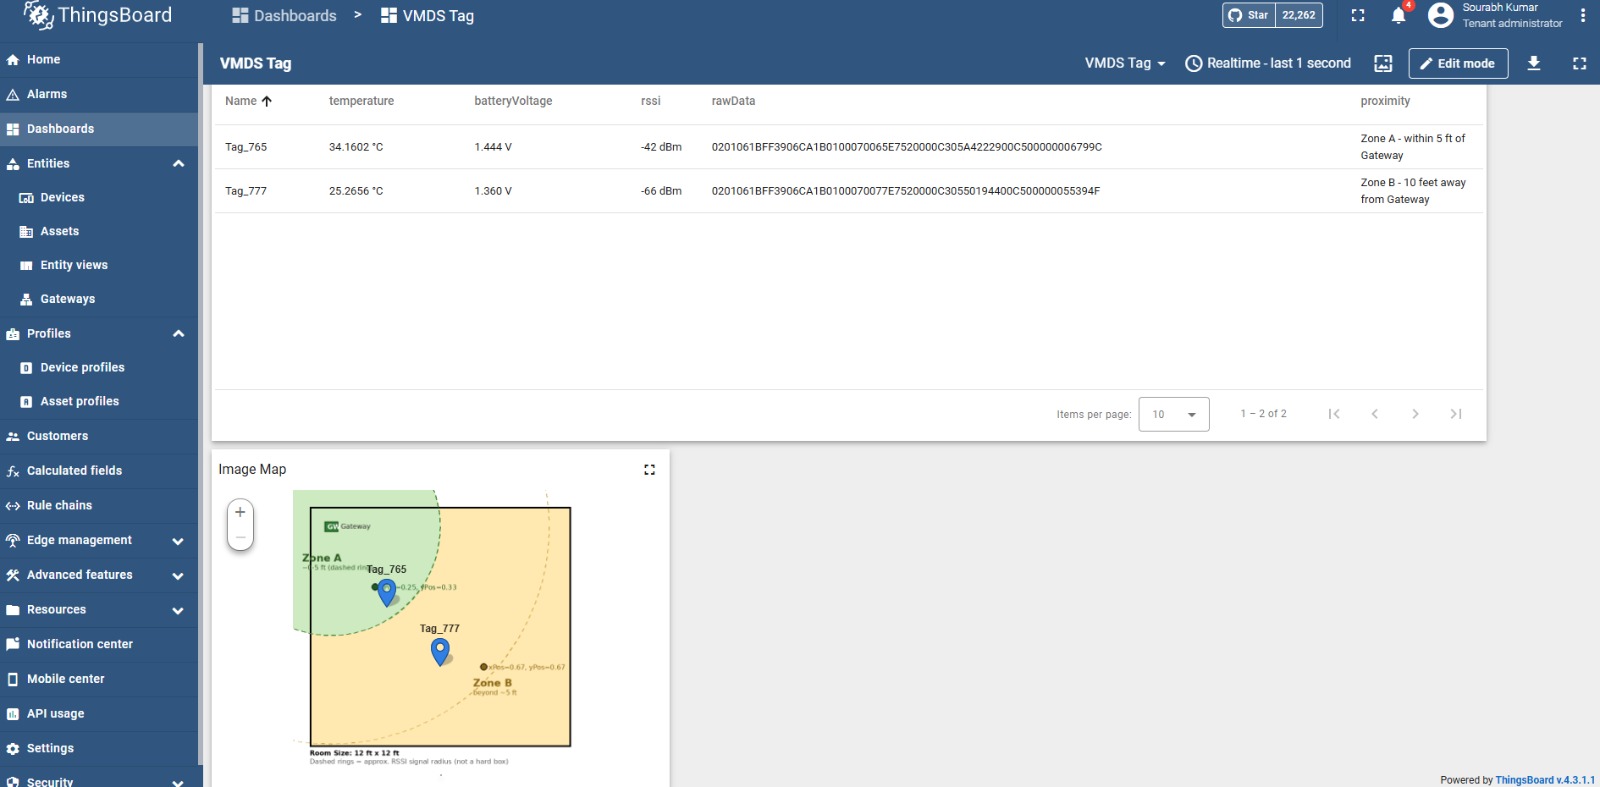This screenshot has height=787, width=1600.
Task: Collapse the Profiles menu section
Action: [x=178, y=334]
